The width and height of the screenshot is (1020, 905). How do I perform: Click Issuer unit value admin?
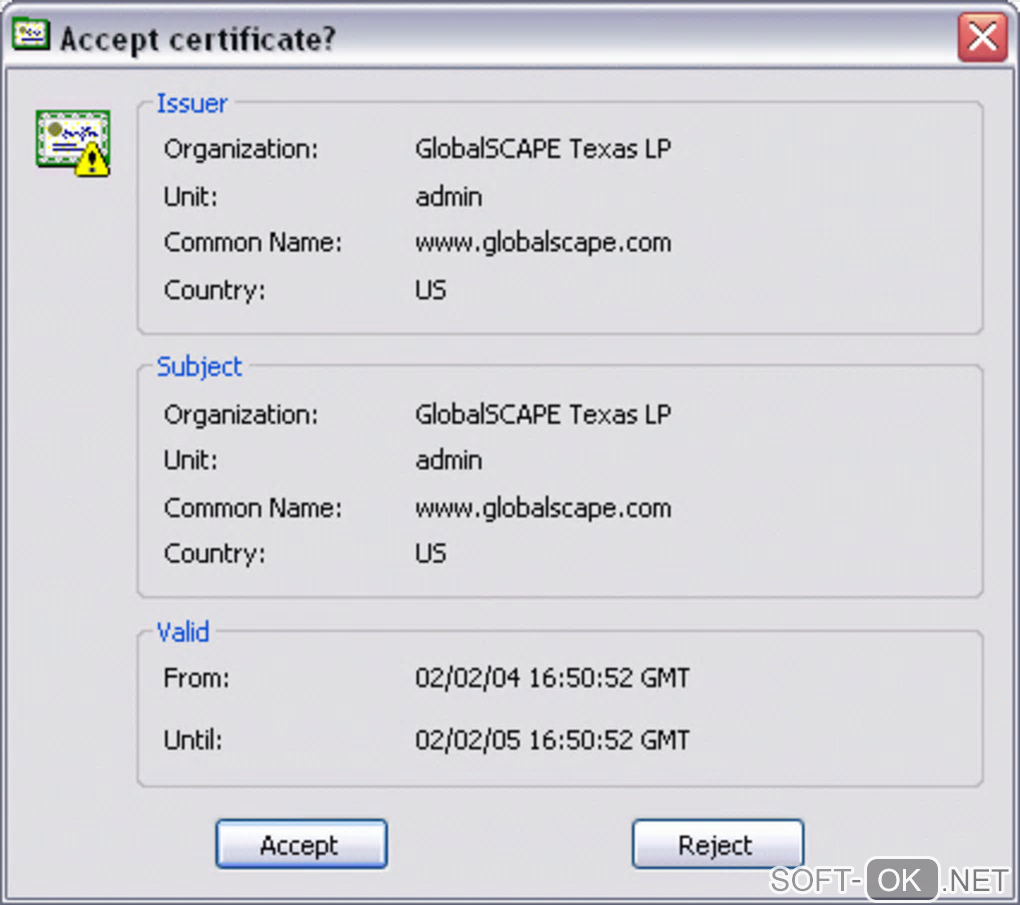(x=449, y=197)
